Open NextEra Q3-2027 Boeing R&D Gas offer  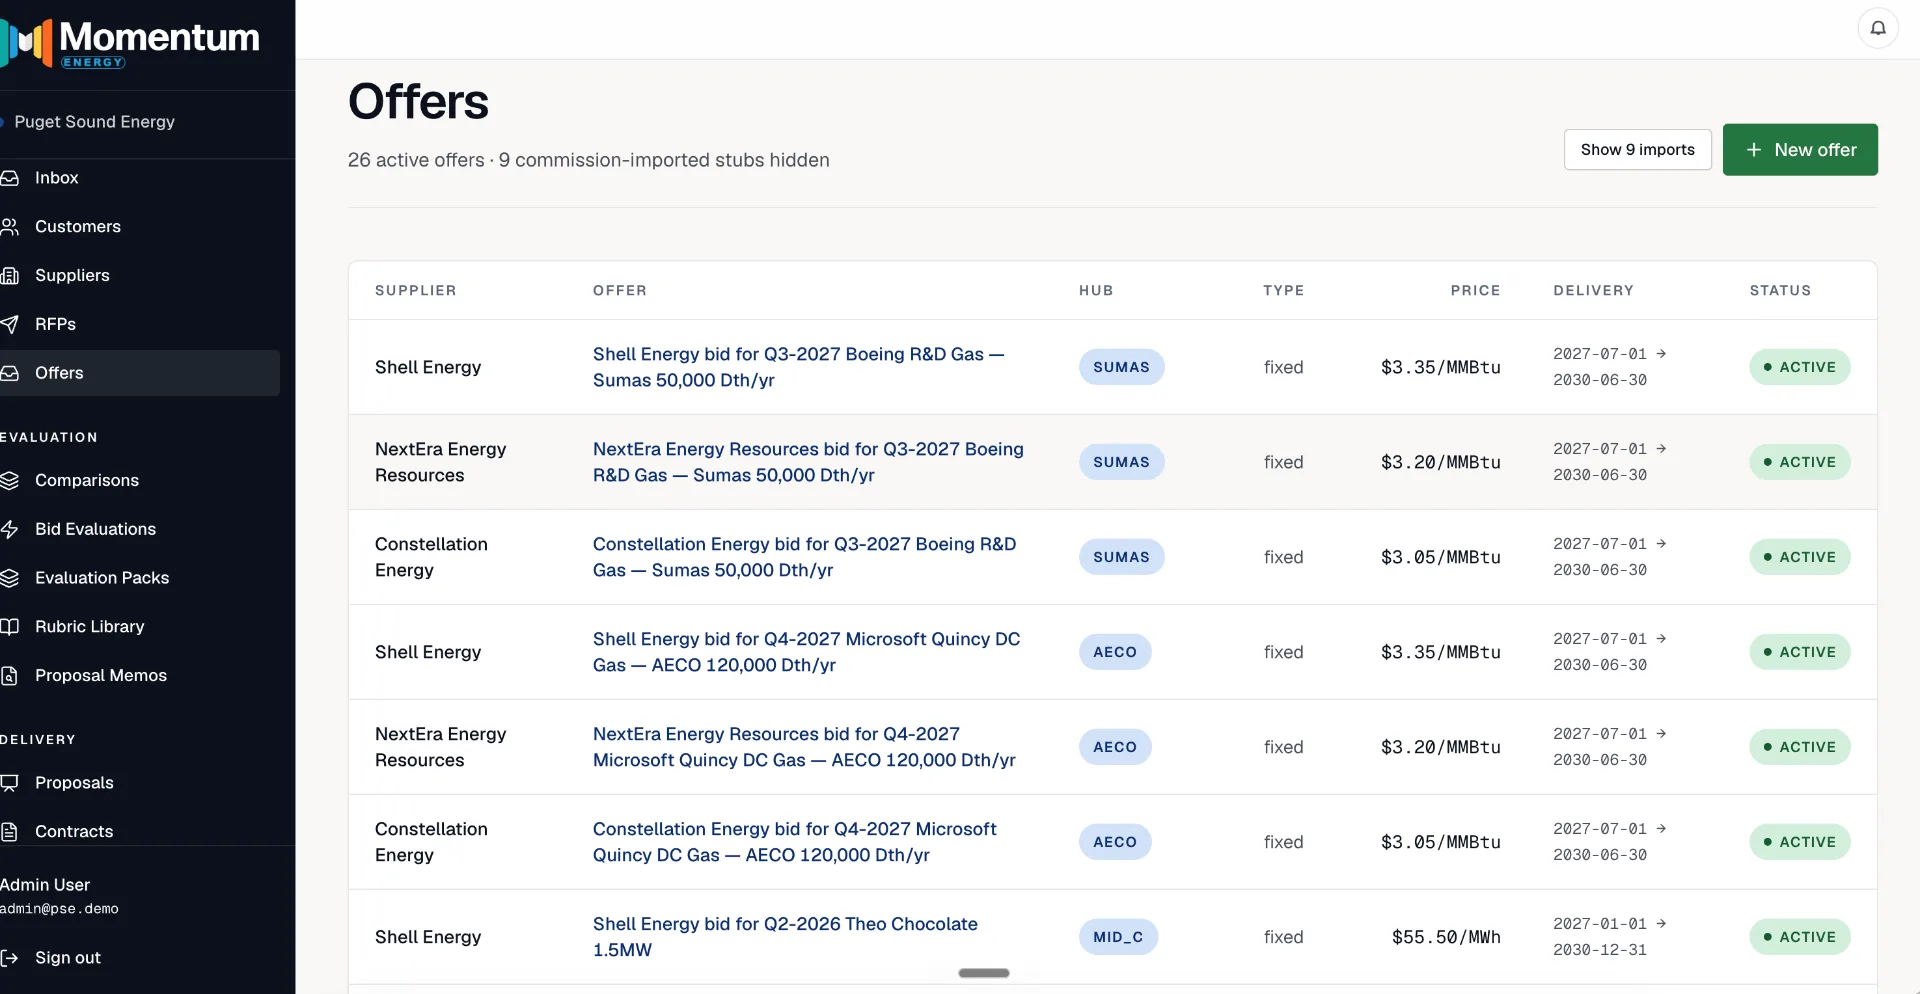808,462
